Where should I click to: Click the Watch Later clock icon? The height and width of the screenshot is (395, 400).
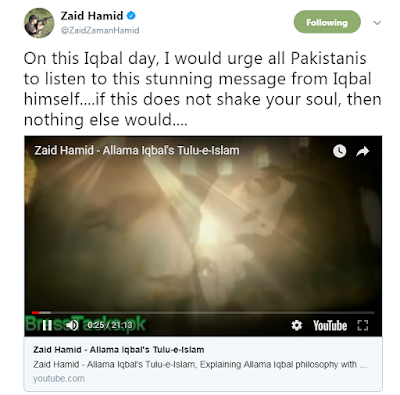tap(339, 151)
